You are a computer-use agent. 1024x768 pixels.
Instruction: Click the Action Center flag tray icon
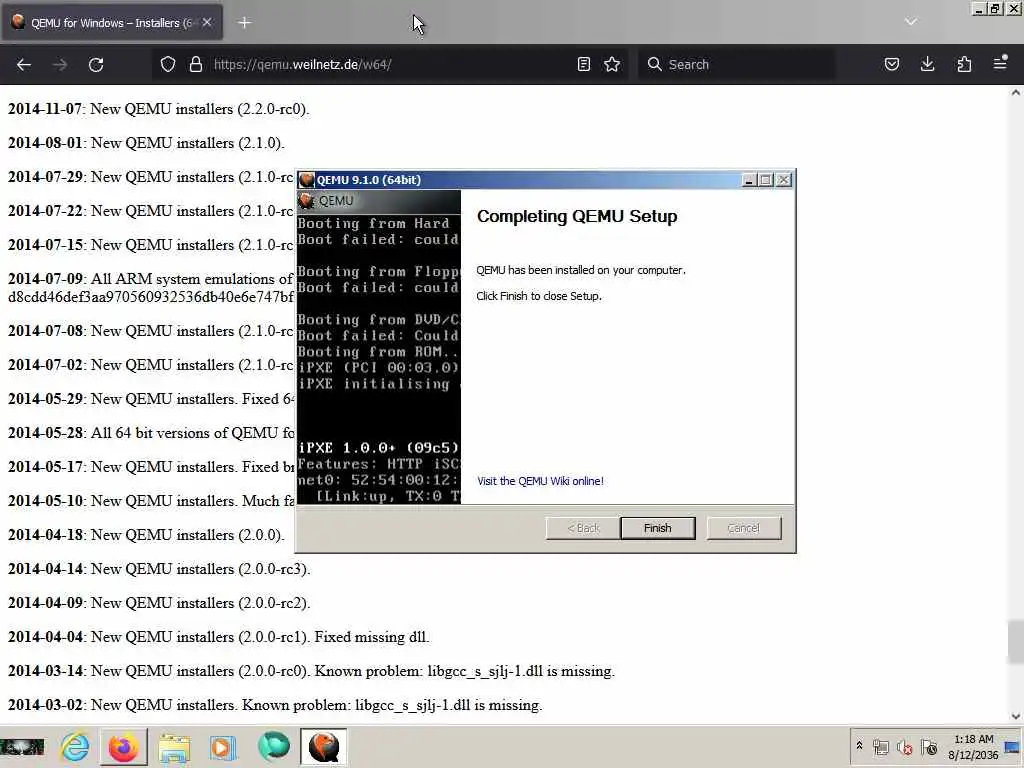(x=929, y=747)
